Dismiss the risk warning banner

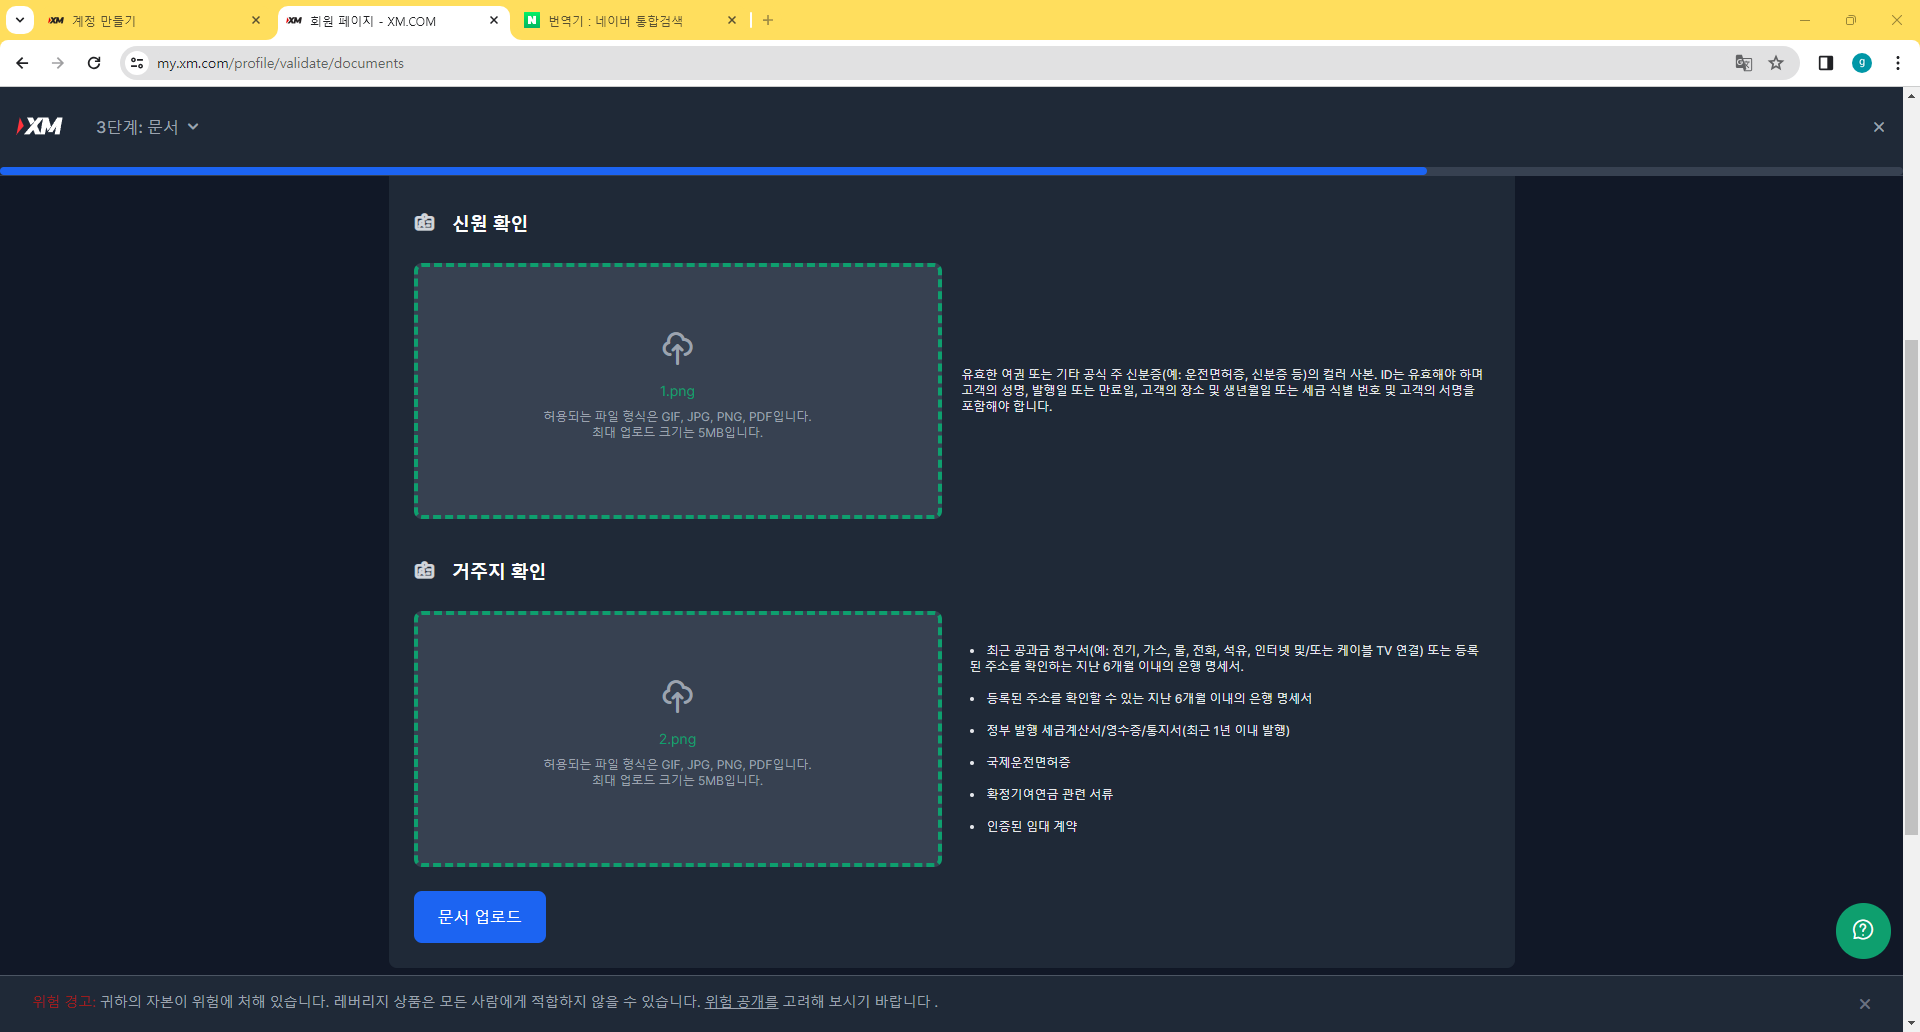coord(1863,1002)
